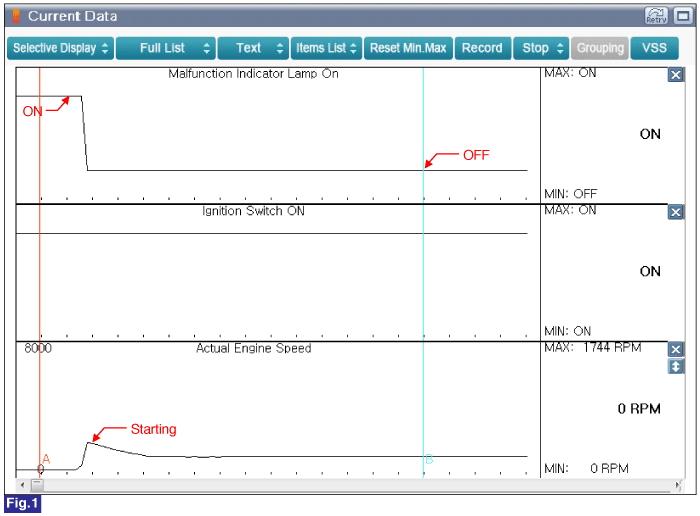Click the Reset Min.Max button
This screenshot has width=700, height=516.
coord(408,48)
